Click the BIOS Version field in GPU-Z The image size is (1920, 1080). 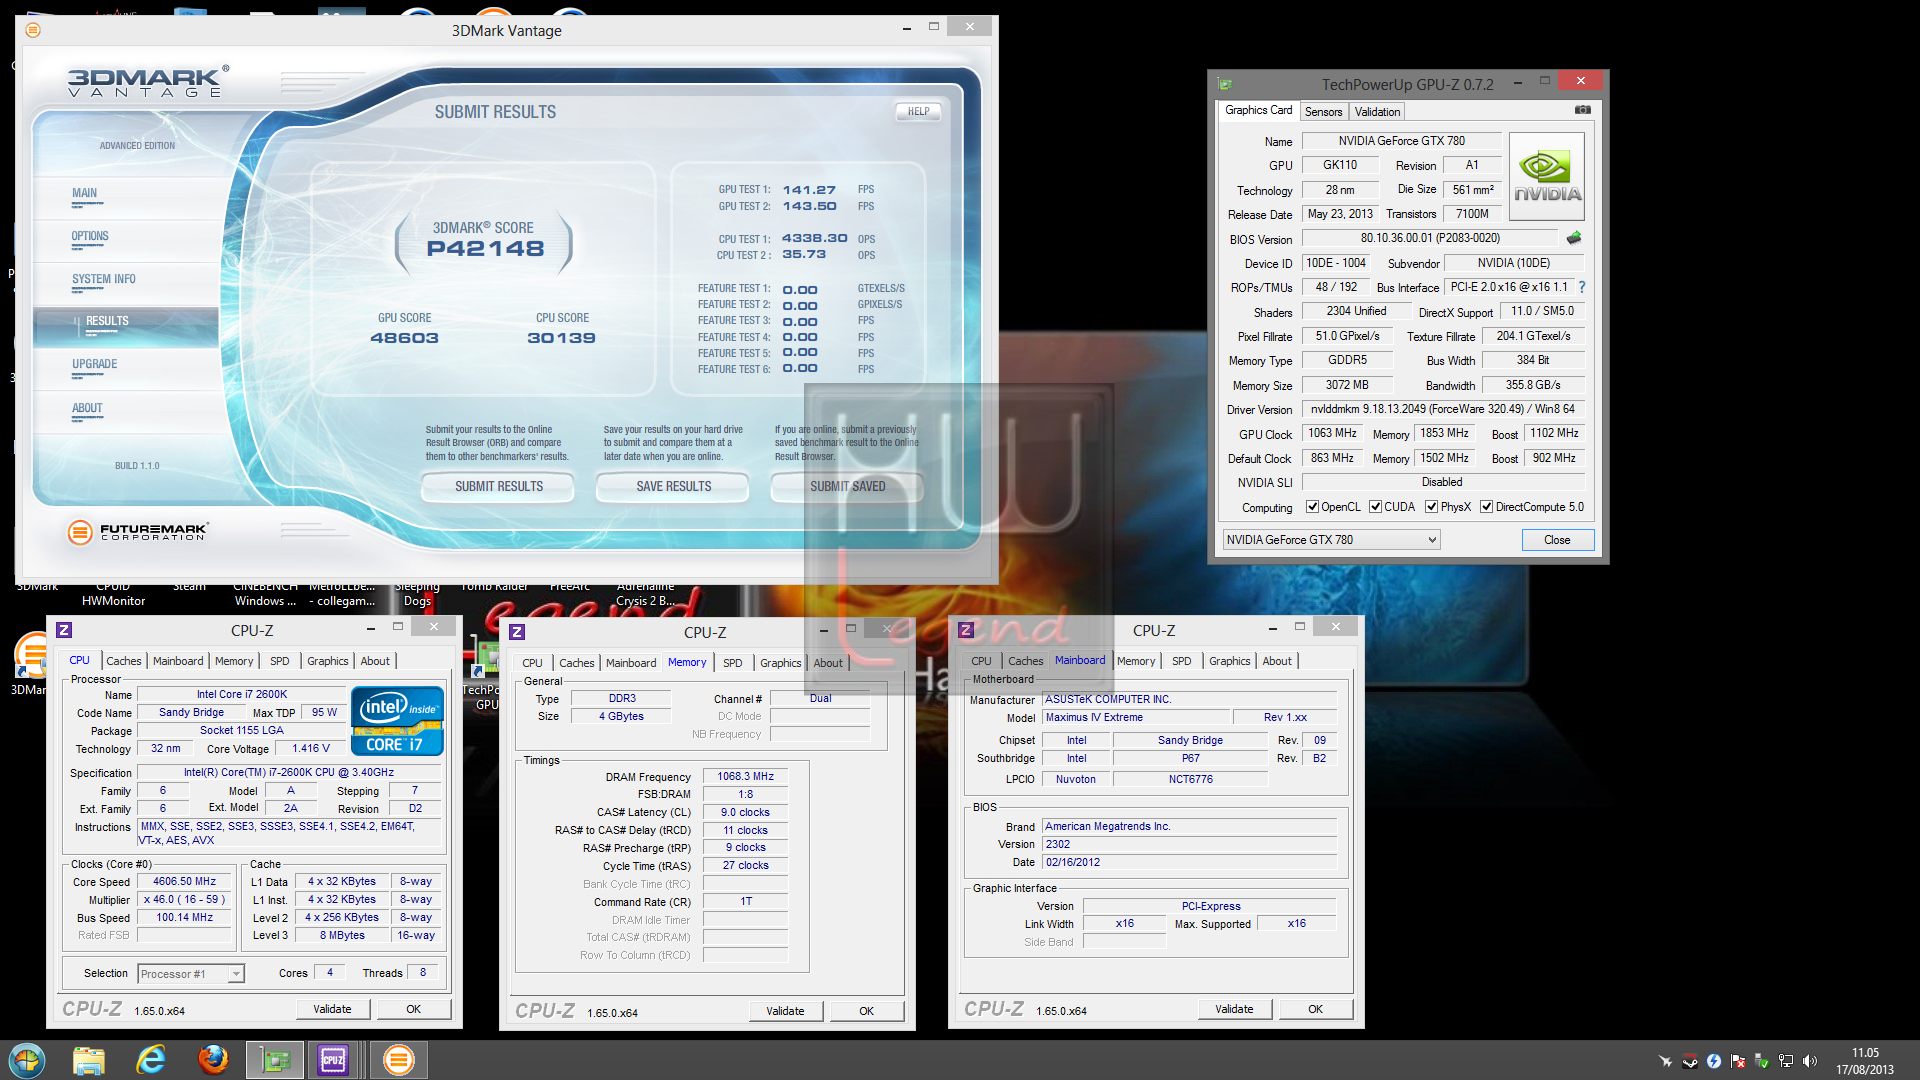coord(1430,238)
